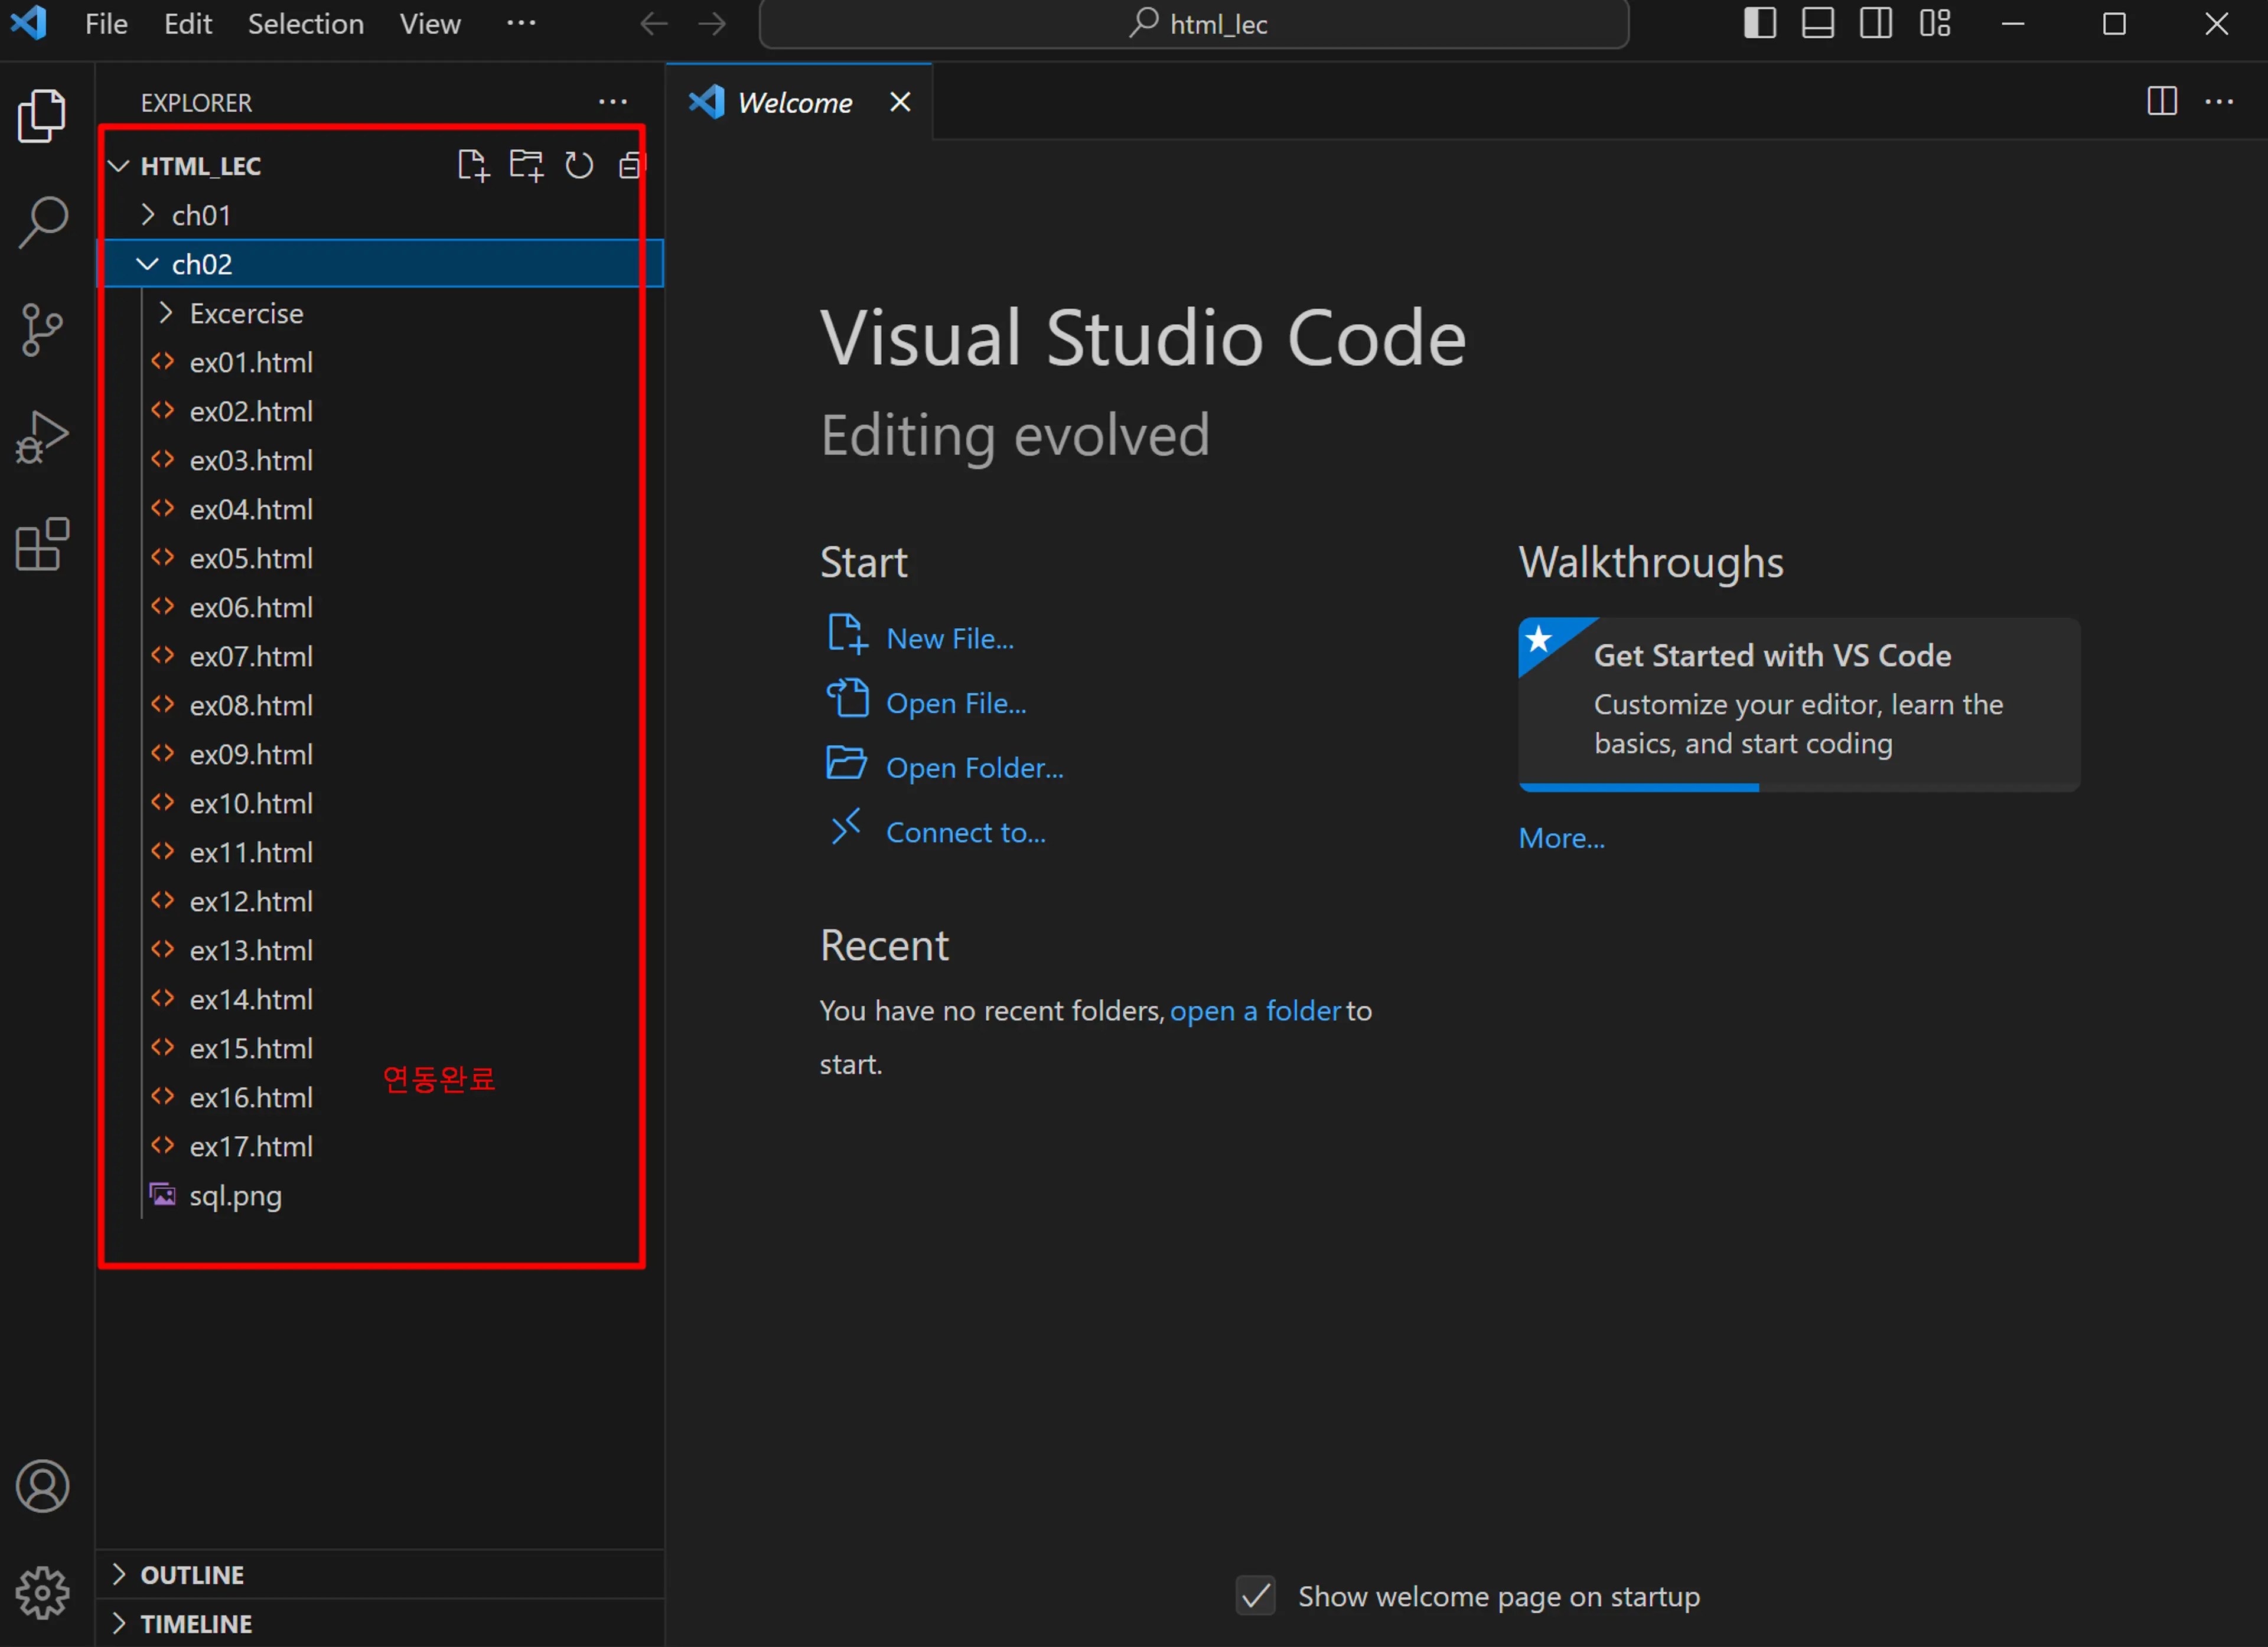Open ex12.html in the tree
The width and height of the screenshot is (2268, 1647).
380,901
